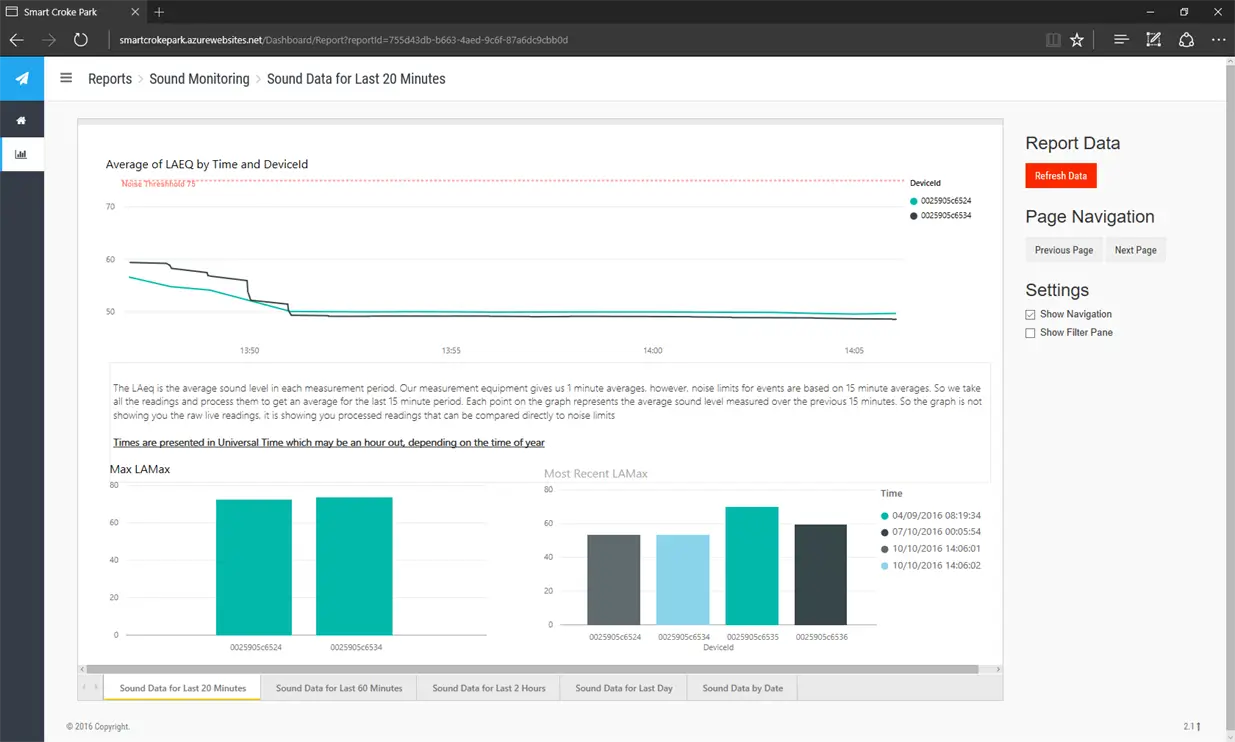The width and height of the screenshot is (1235, 742).
Task: Open browser More actions ellipsis menu
Action: click(1218, 39)
